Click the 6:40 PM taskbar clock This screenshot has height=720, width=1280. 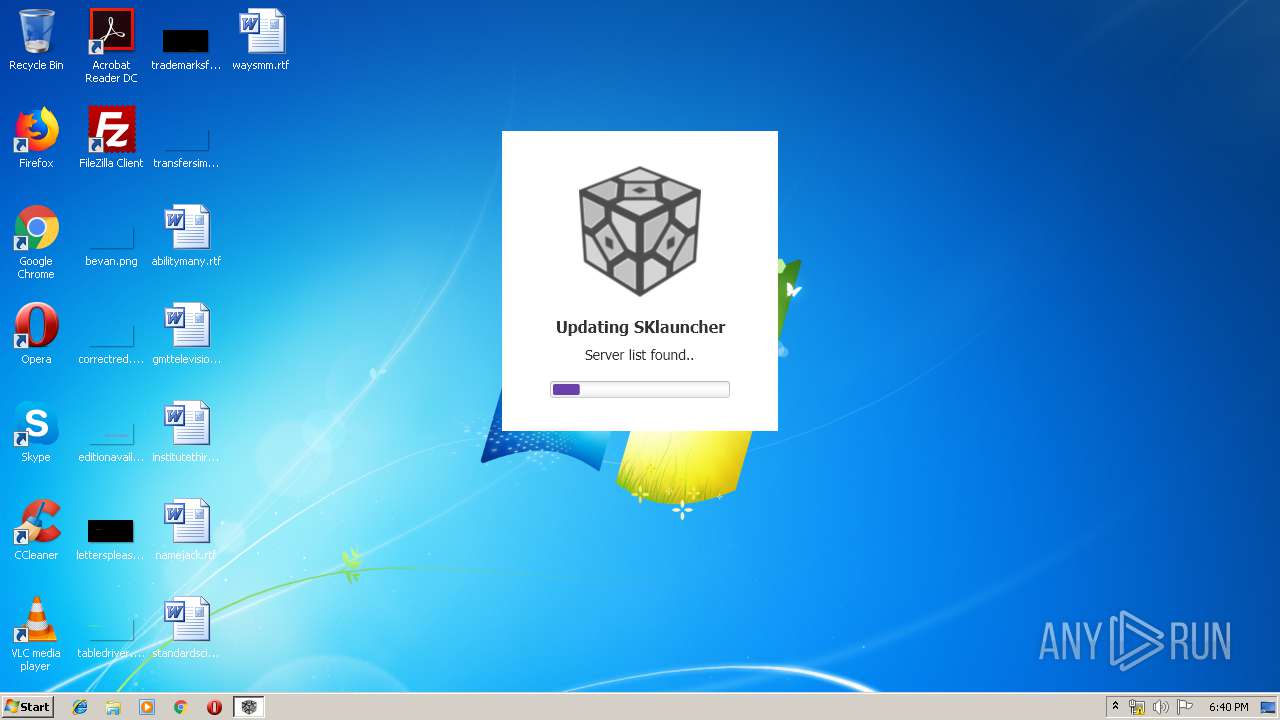point(1228,707)
